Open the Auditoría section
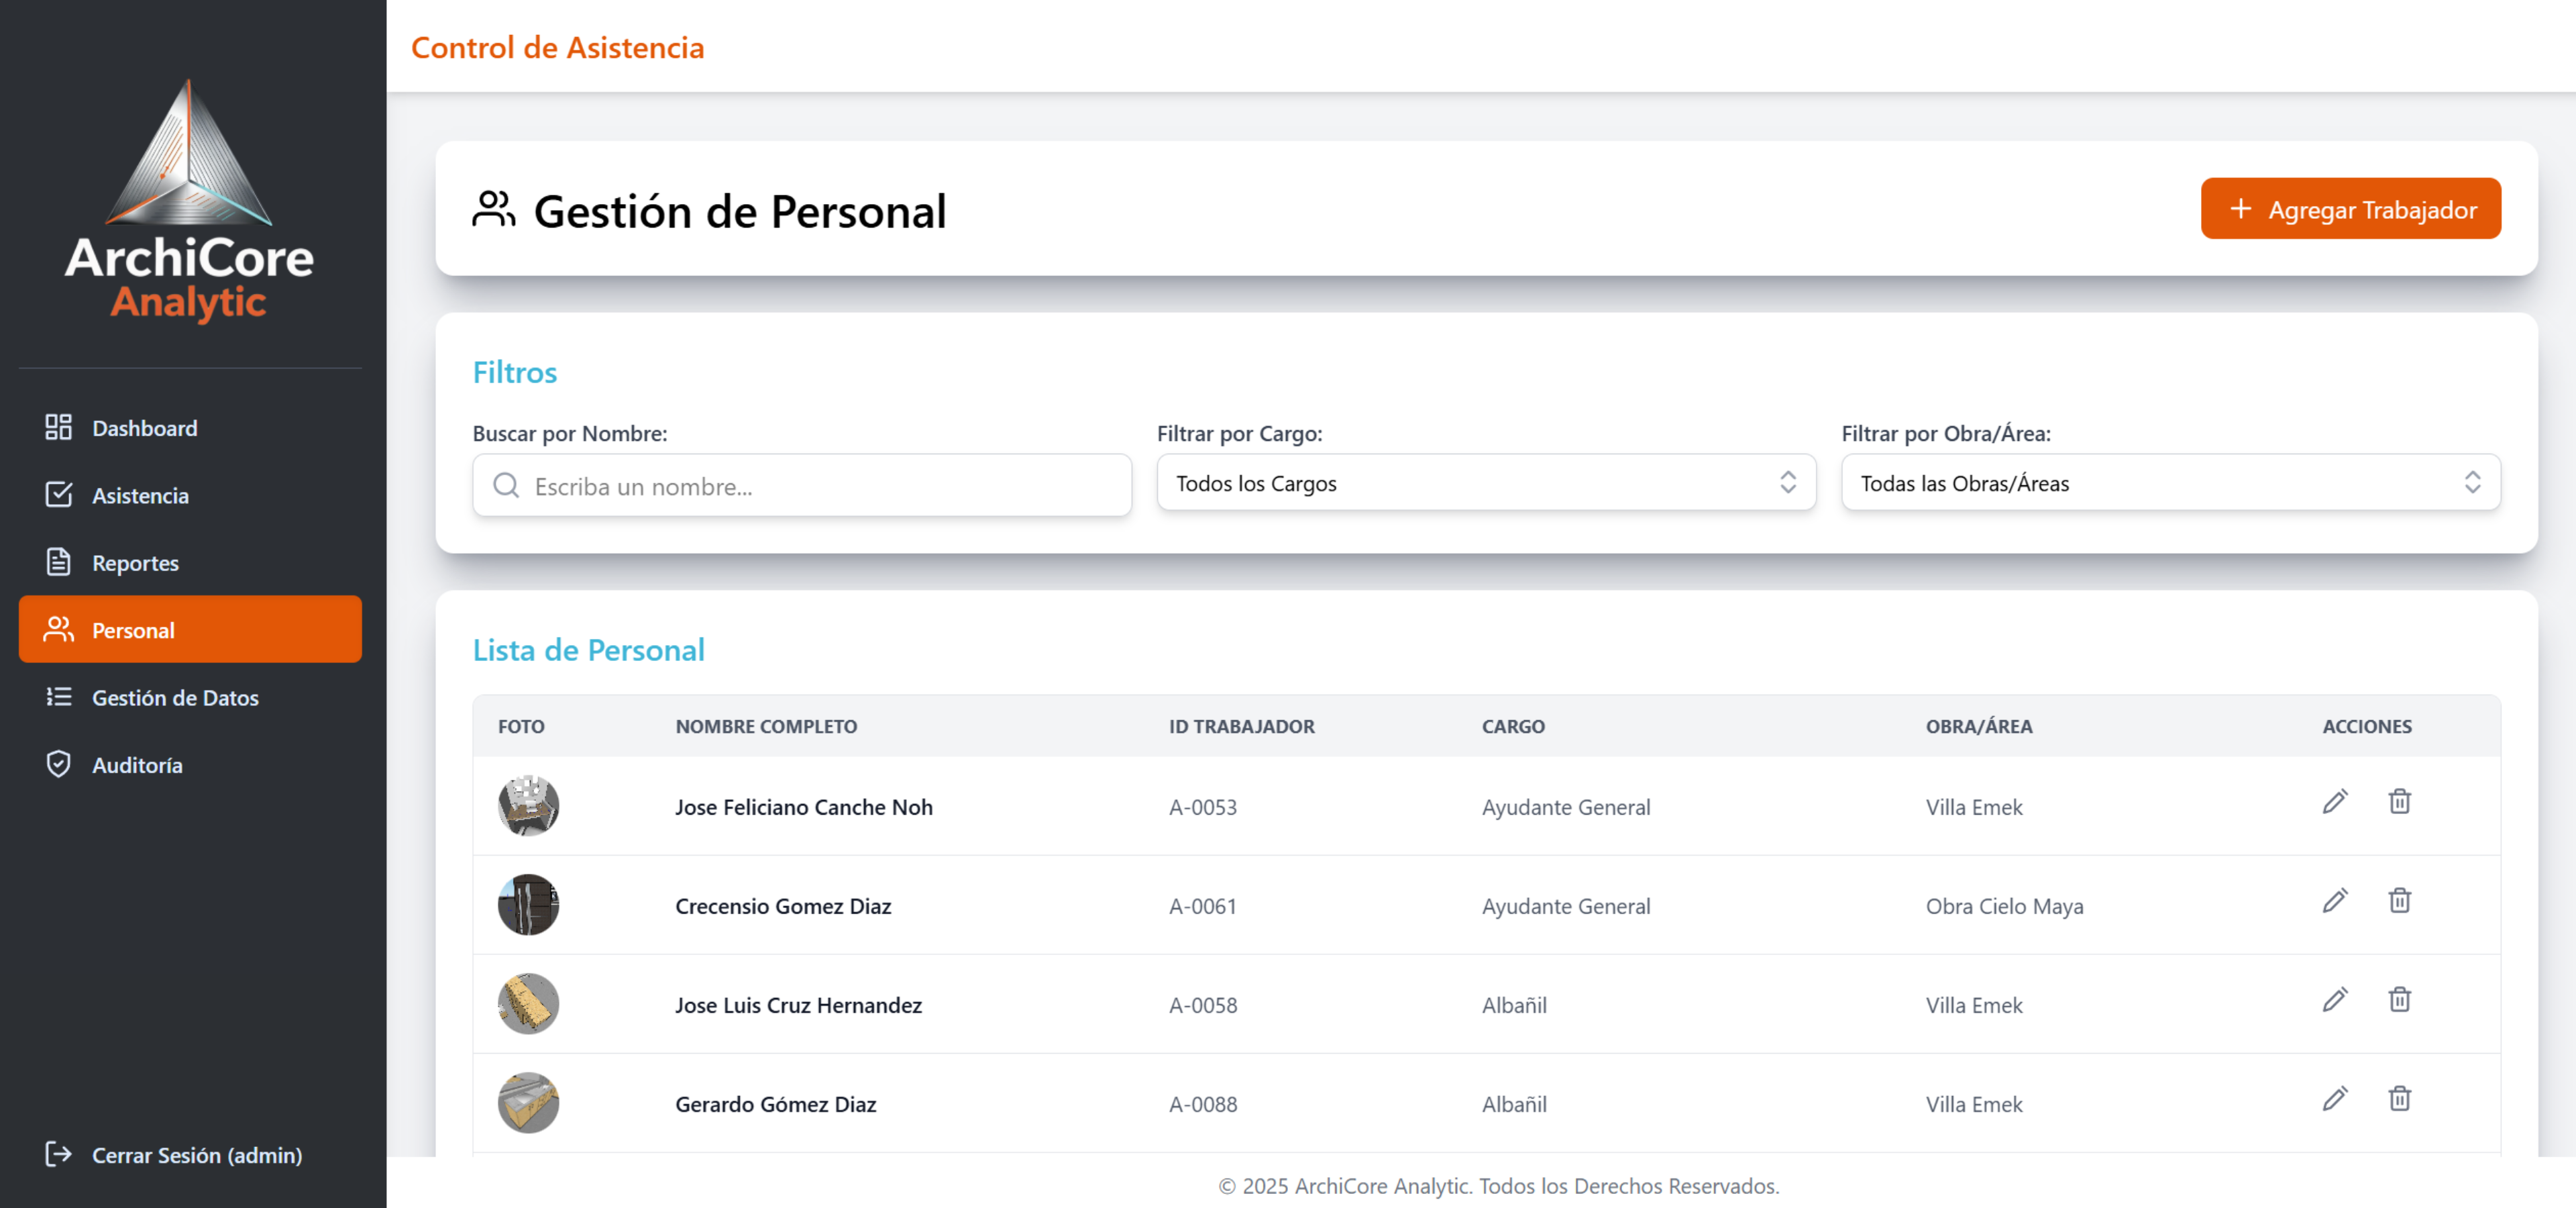 pos(190,765)
